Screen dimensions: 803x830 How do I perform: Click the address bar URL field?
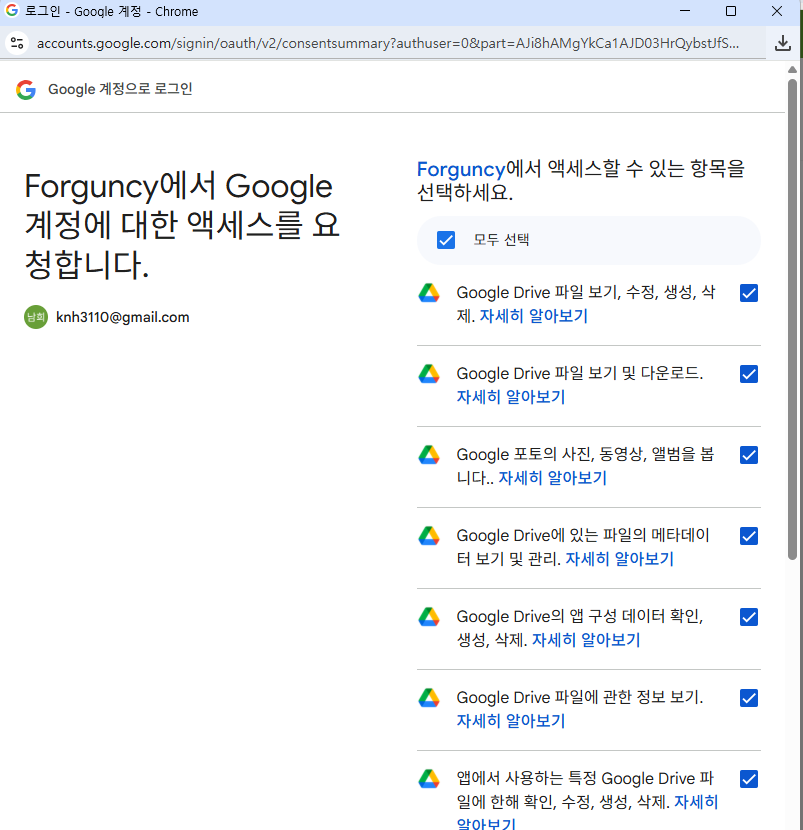coord(387,43)
